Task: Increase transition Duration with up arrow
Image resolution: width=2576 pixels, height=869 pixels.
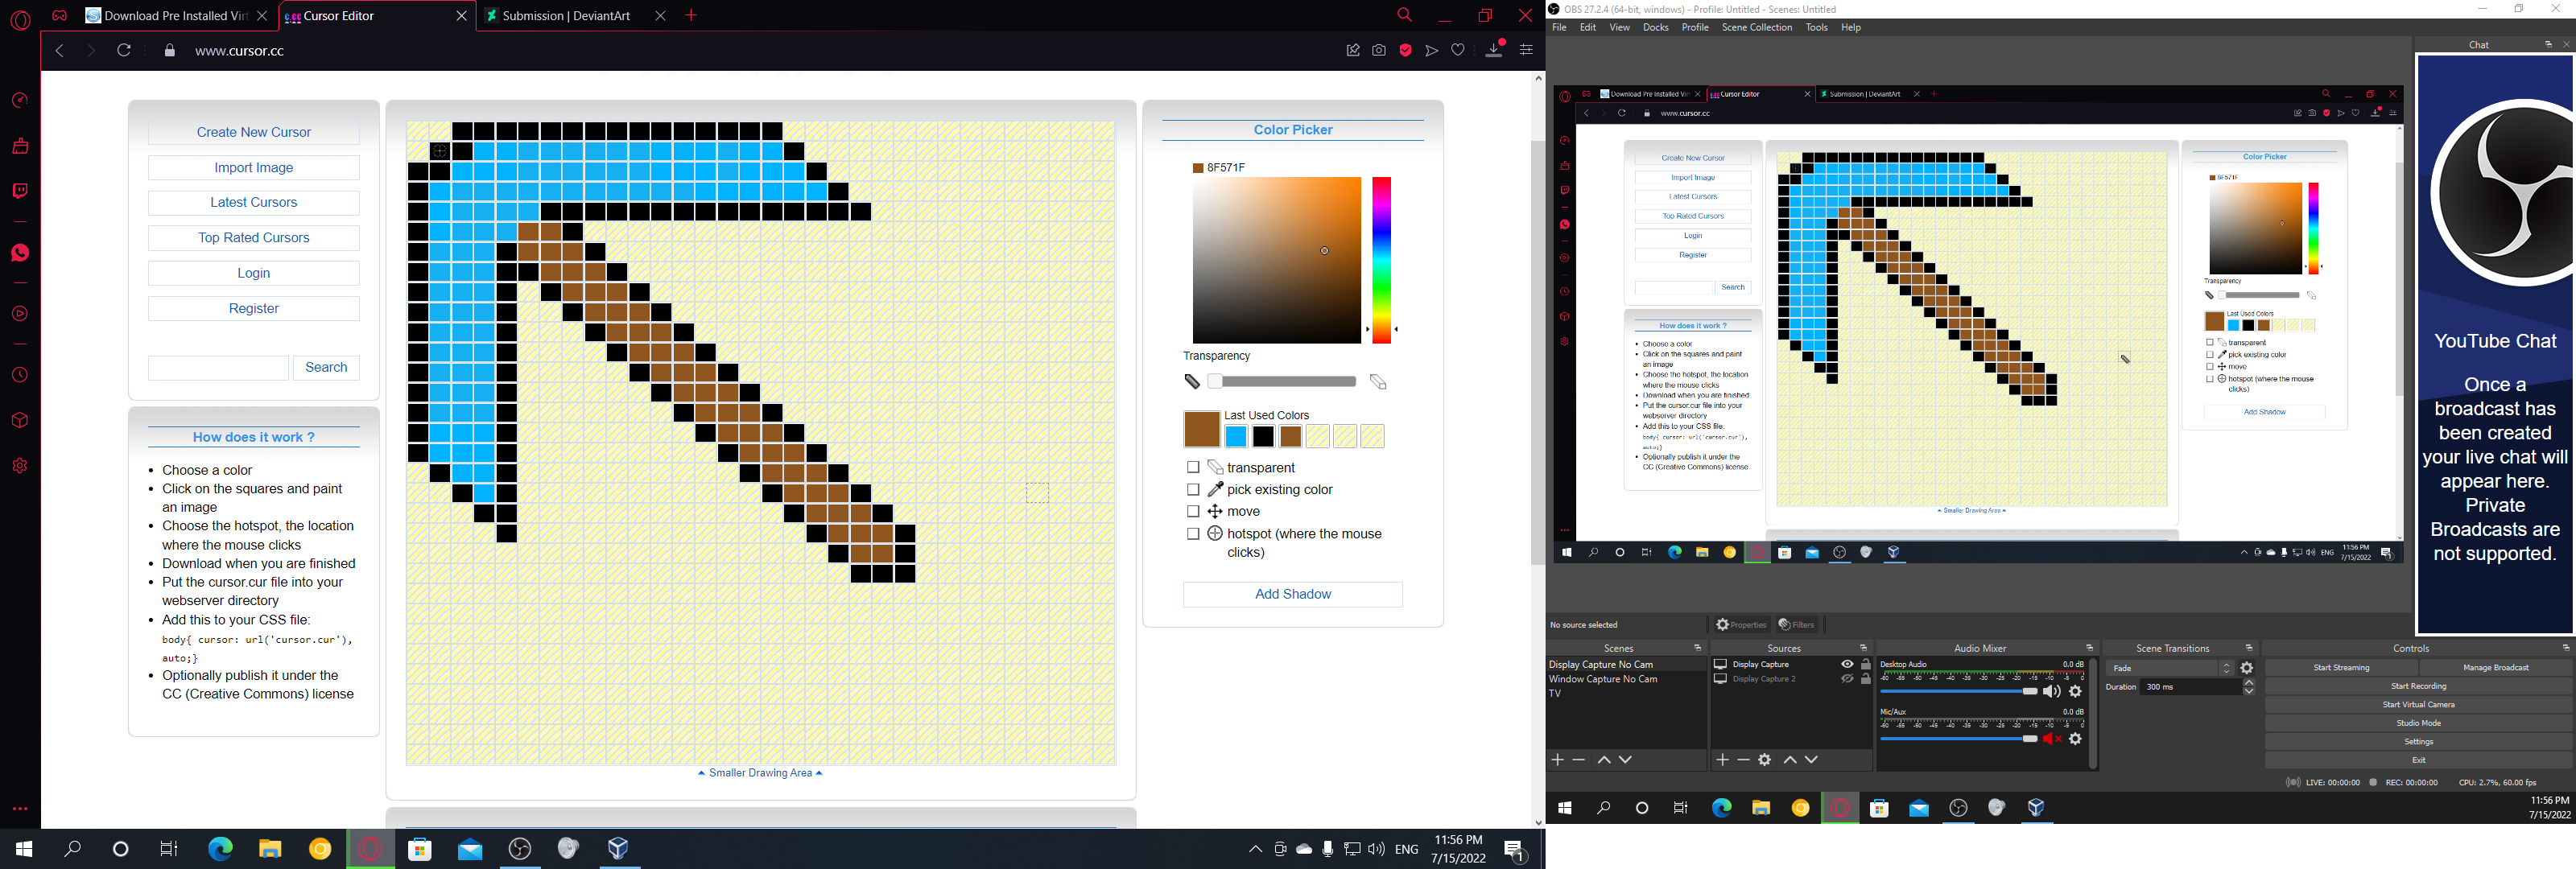Action: point(2249,683)
